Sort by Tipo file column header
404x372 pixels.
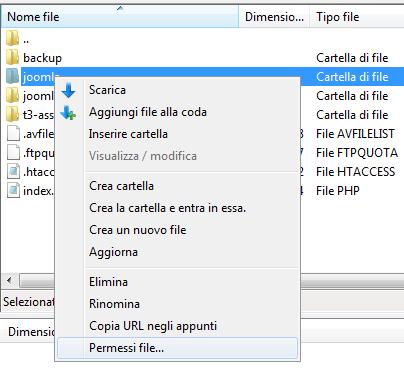[x=357, y=17]
